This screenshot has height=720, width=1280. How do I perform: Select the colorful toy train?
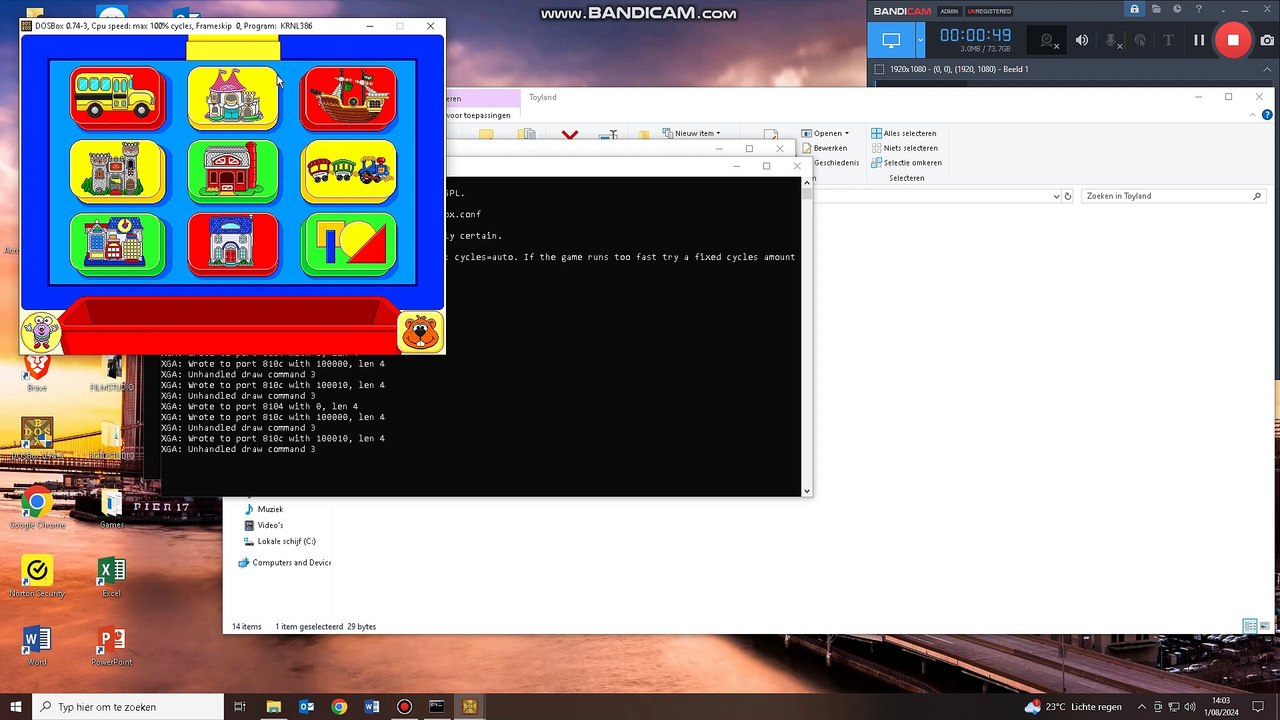tap(349, 170)
